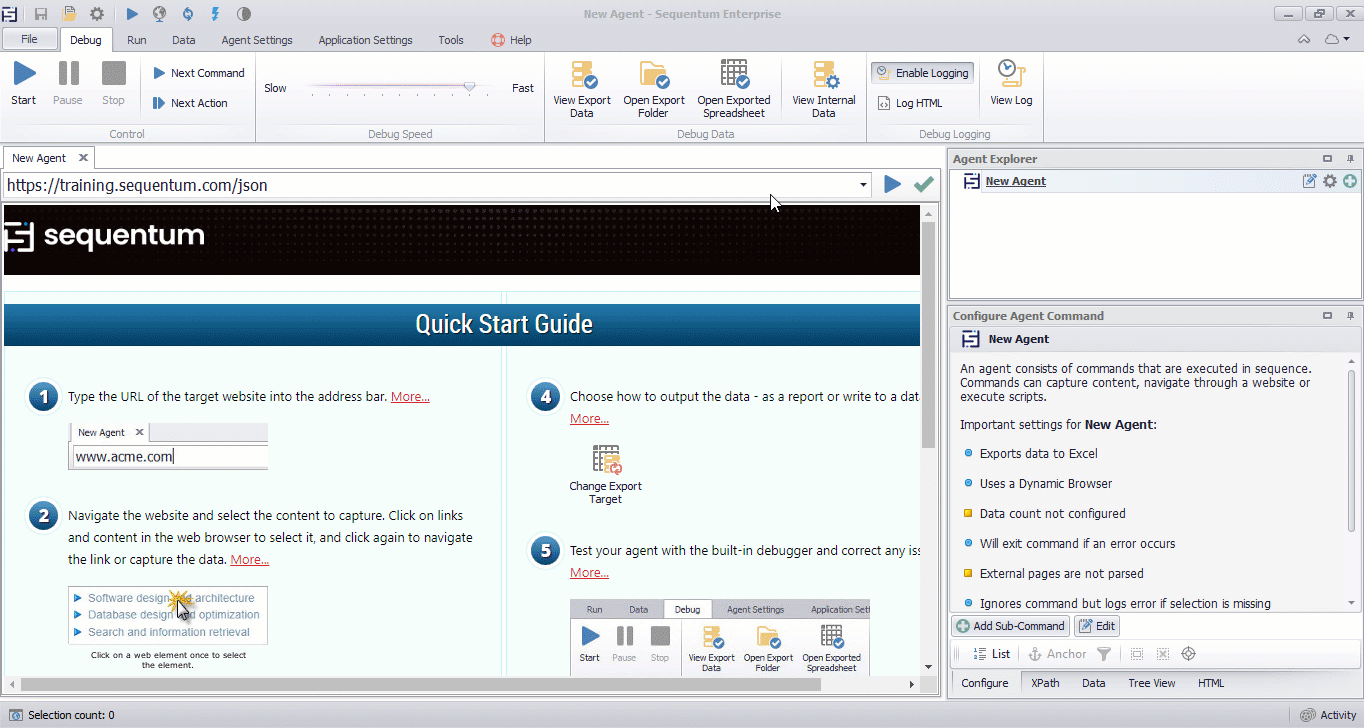Click the Add Sub-Command button
The image size is (1364, 728).
pyautogui.click(x=1010, y=626)
